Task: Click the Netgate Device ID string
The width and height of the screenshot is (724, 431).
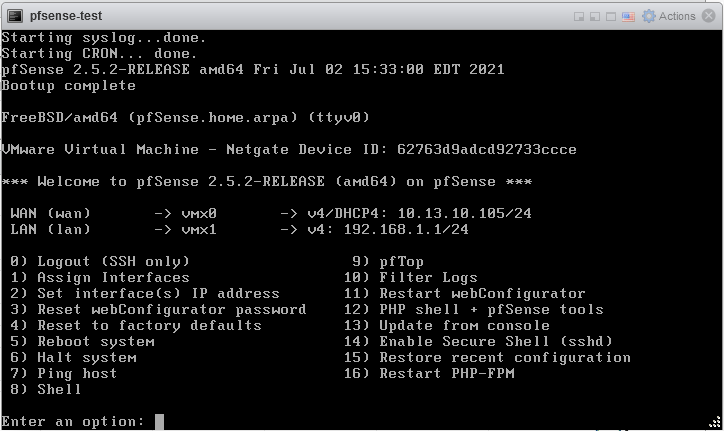Action: 487,149
